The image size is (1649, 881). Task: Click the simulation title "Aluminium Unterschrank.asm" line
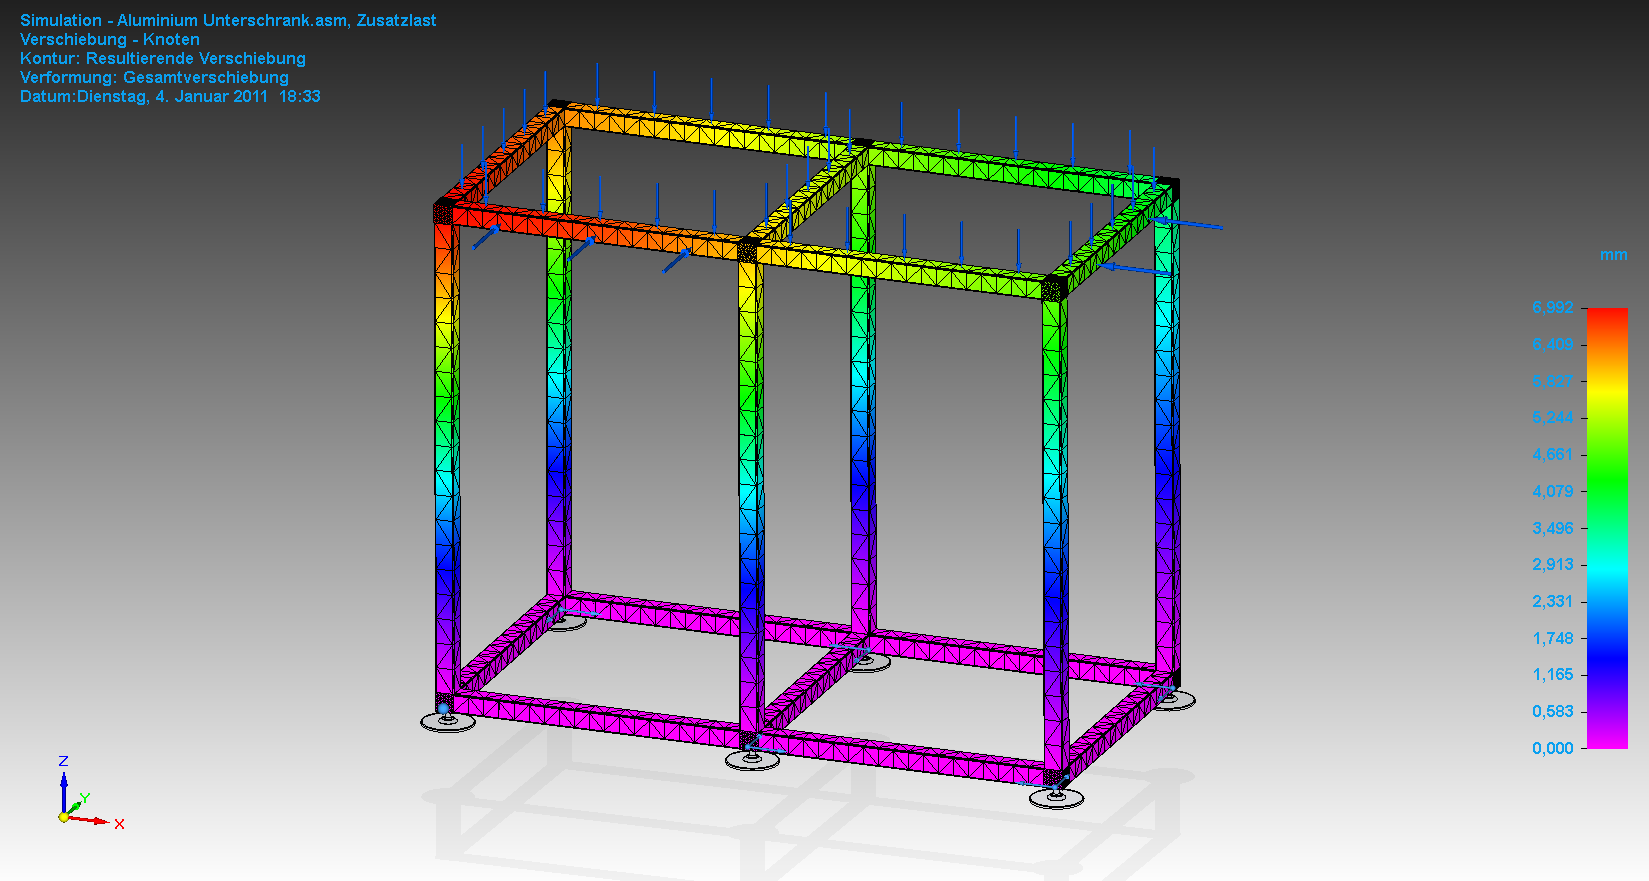[x=228, y=20]
